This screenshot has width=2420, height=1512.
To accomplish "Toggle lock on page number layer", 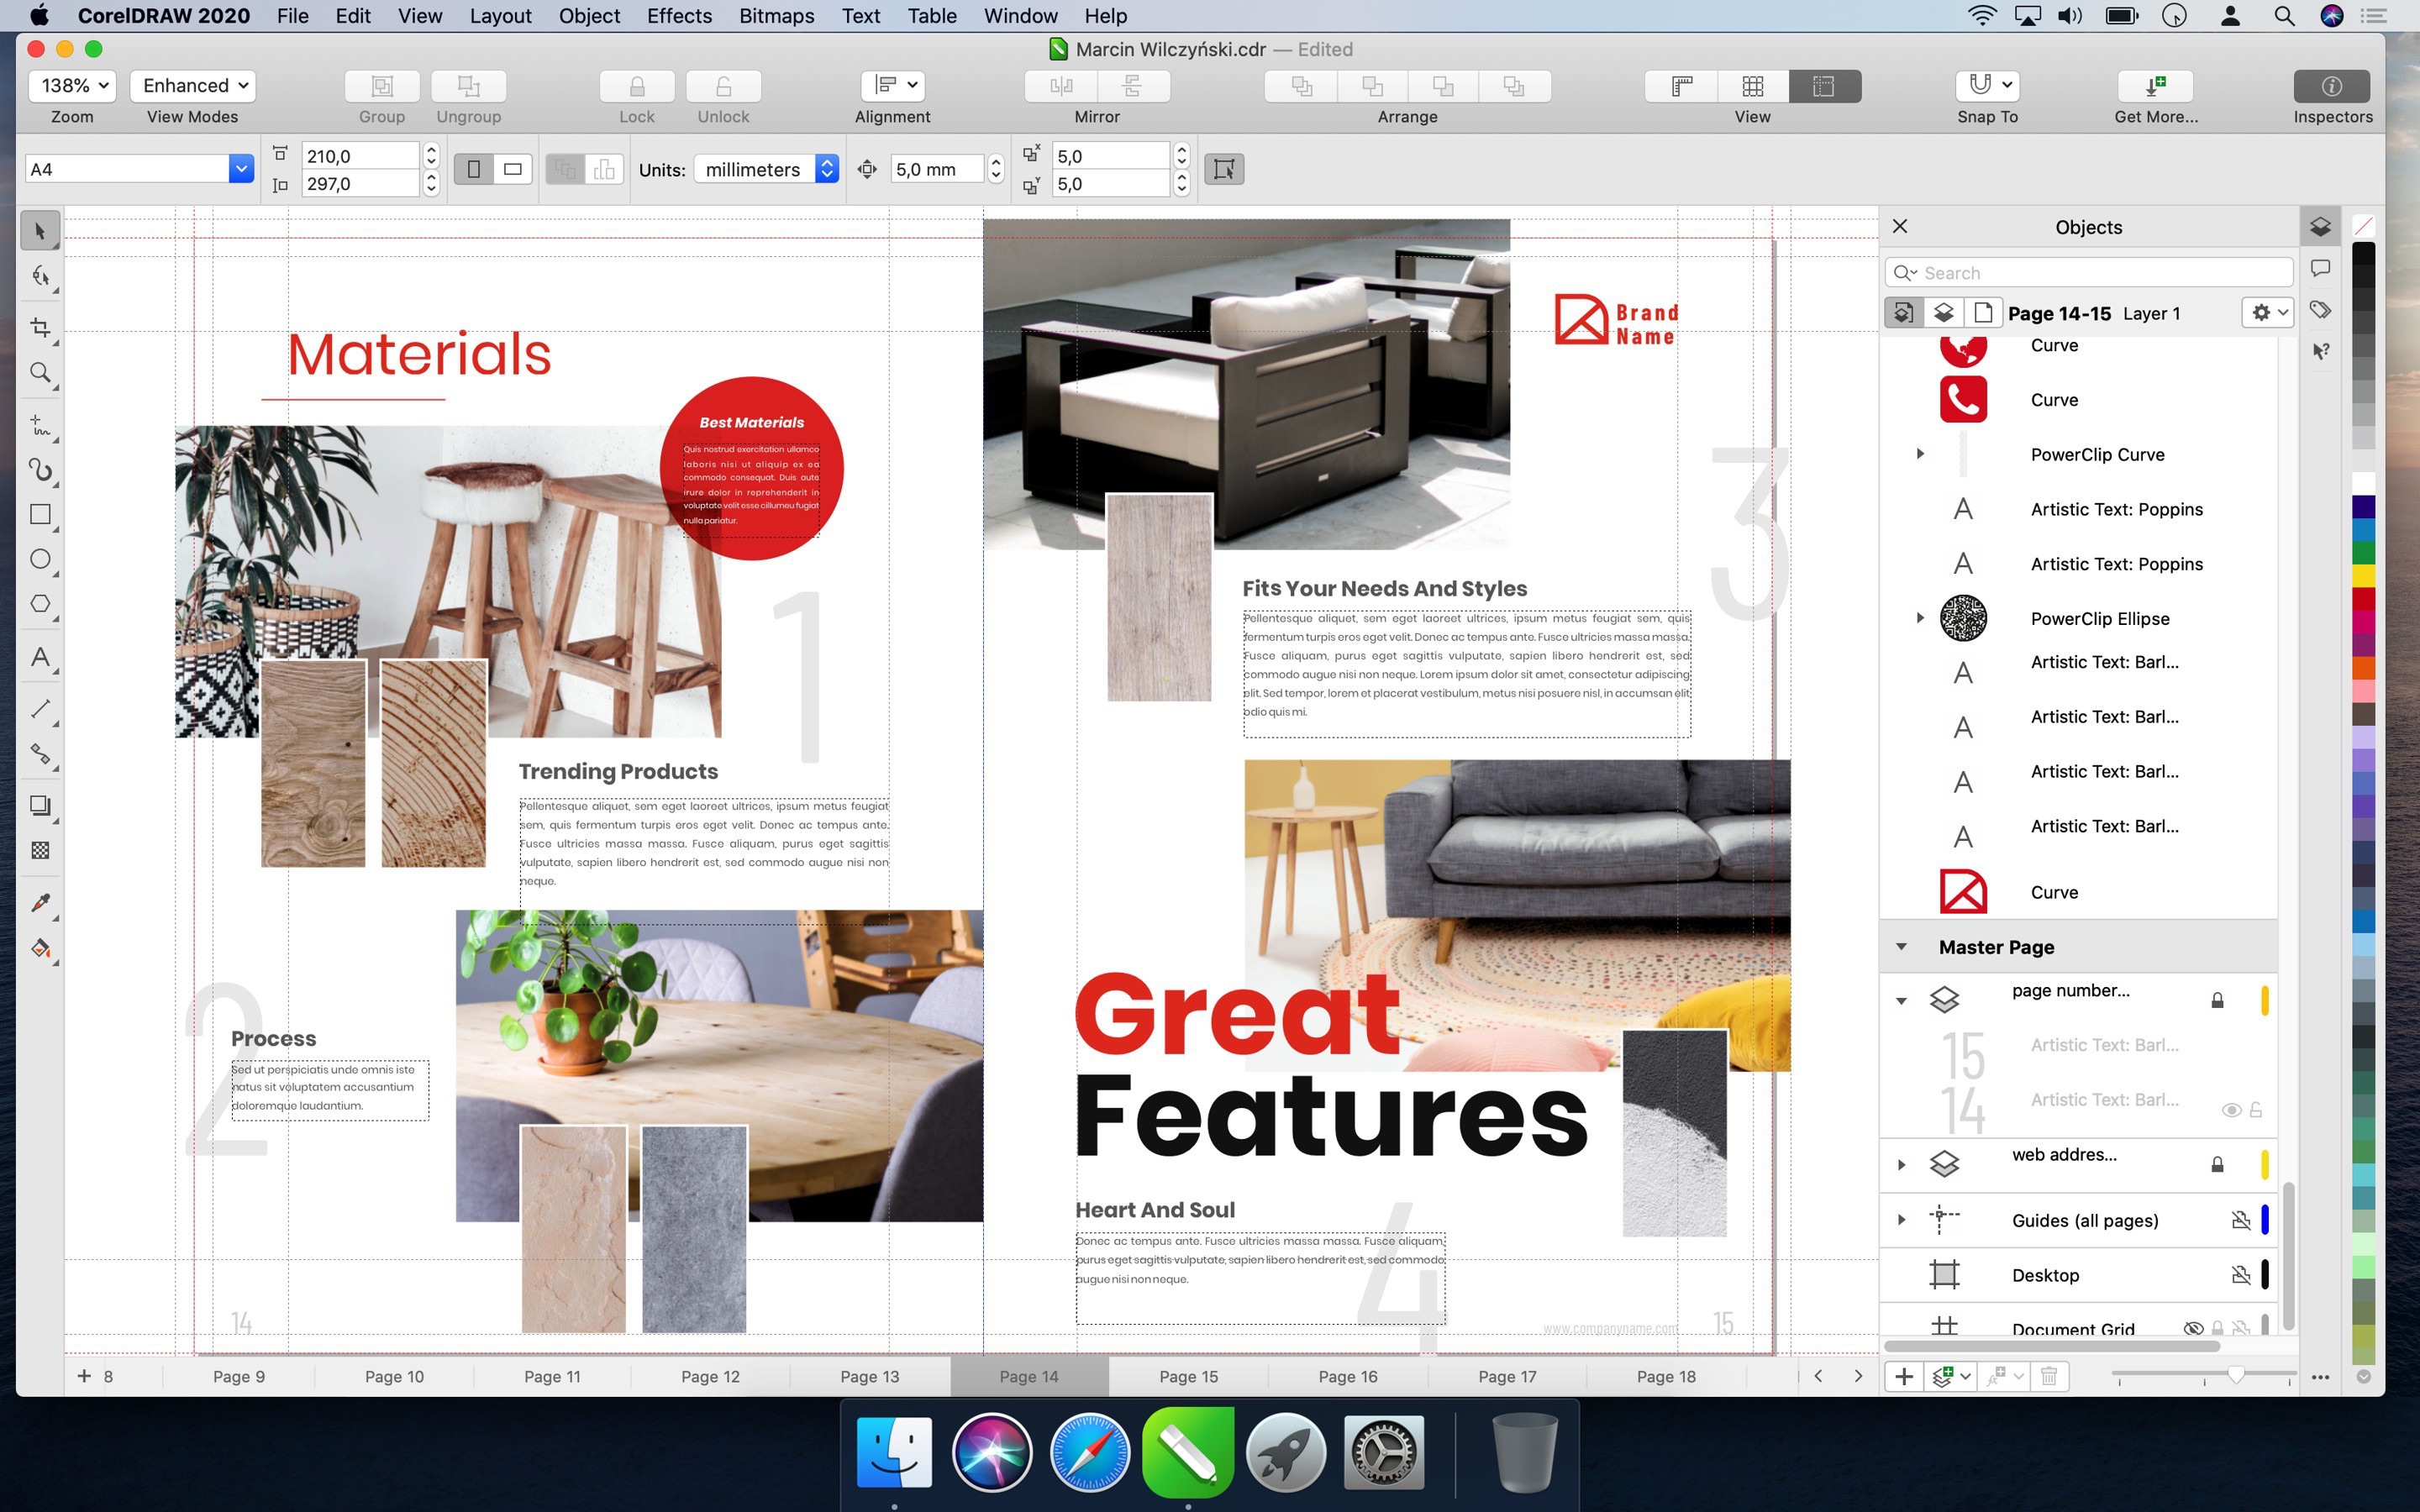I will coord(2217,1000).
